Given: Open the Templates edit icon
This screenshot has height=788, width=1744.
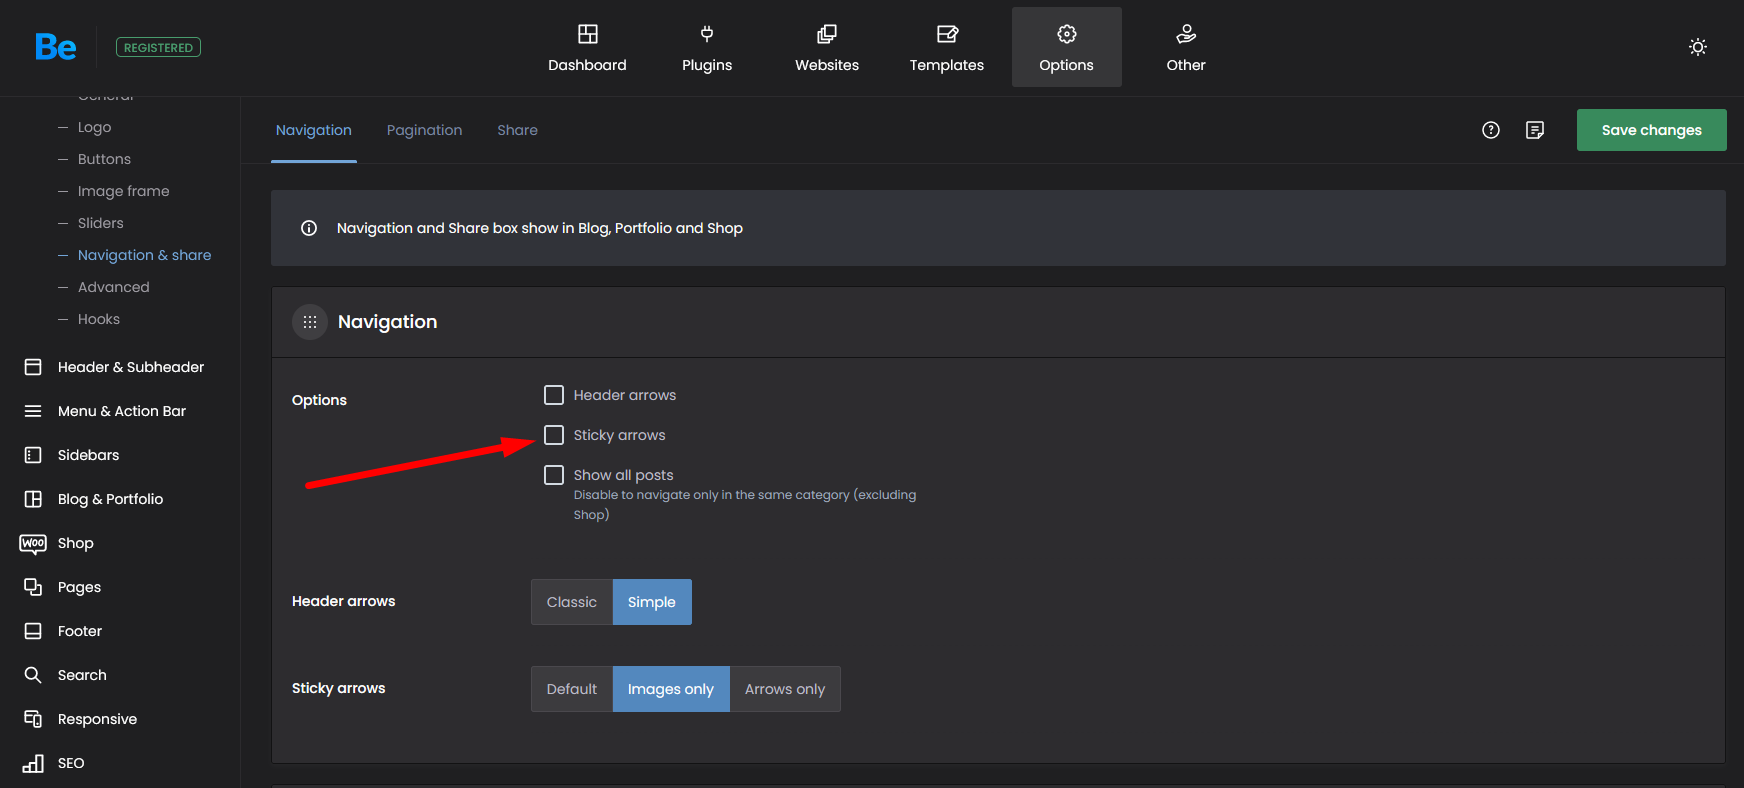Looking at the screenshot, I should 947,34.
